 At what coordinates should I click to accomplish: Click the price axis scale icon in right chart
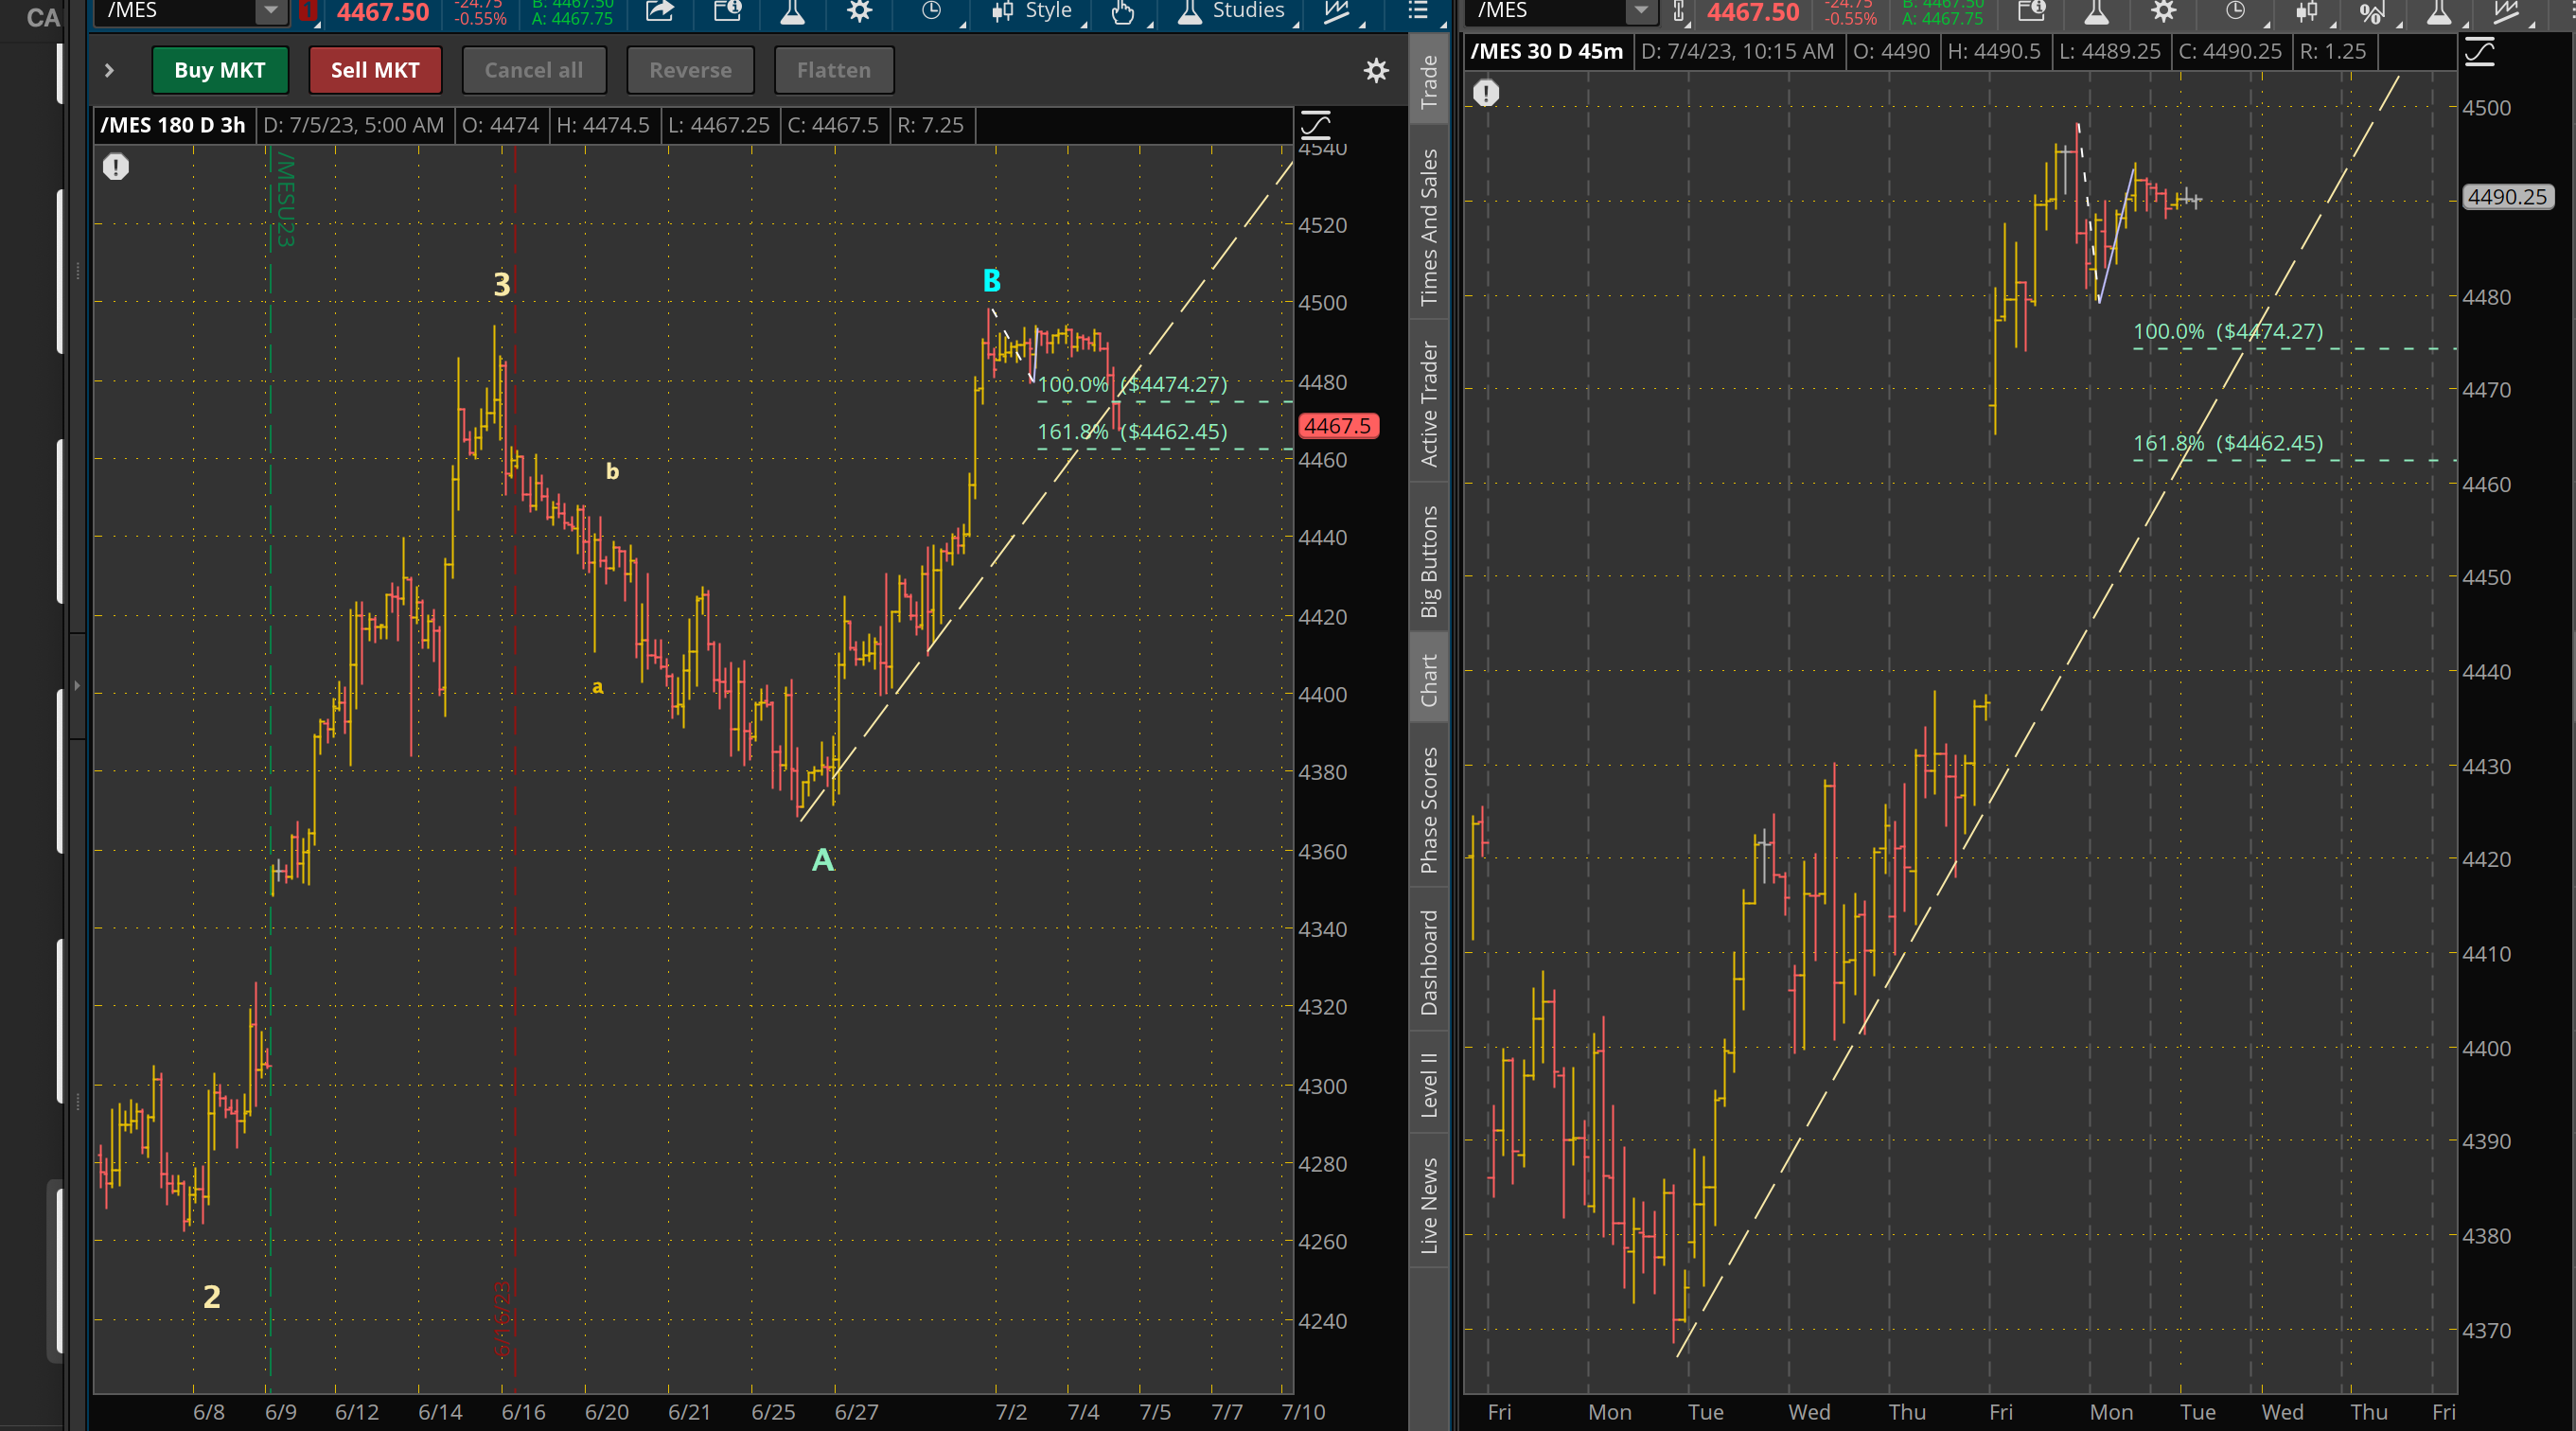(x=2479, y=51)
